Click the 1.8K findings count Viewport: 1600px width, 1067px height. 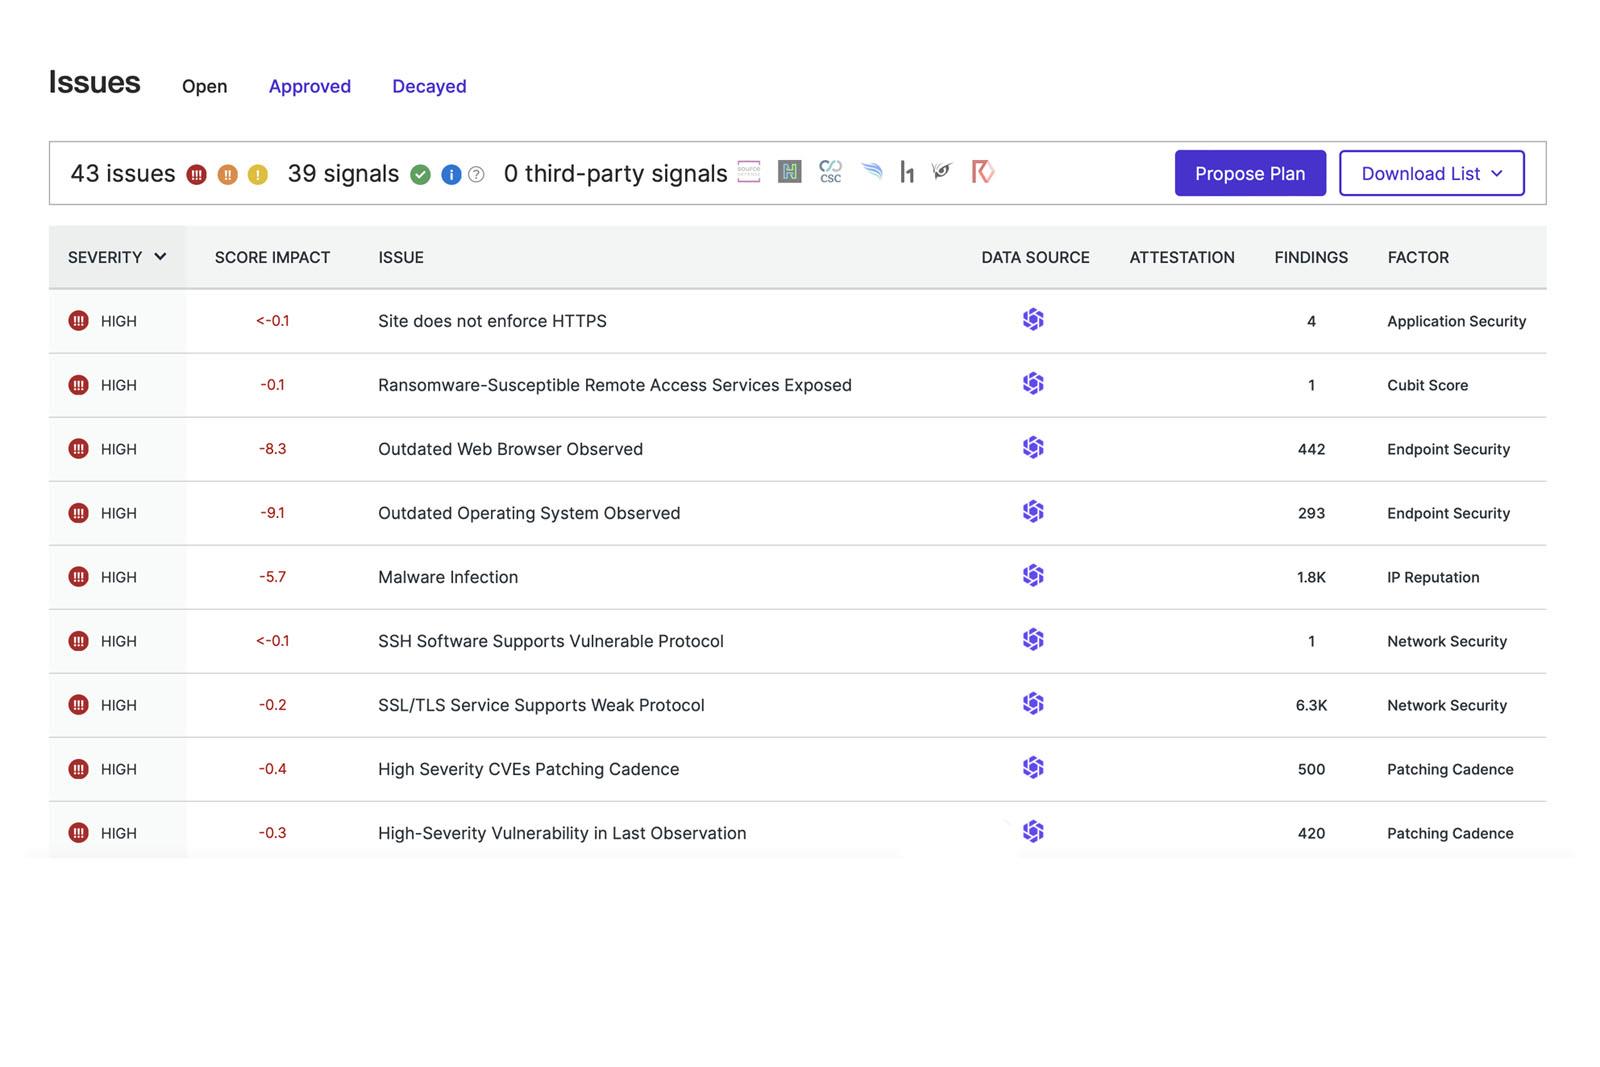pos(1311,577)
